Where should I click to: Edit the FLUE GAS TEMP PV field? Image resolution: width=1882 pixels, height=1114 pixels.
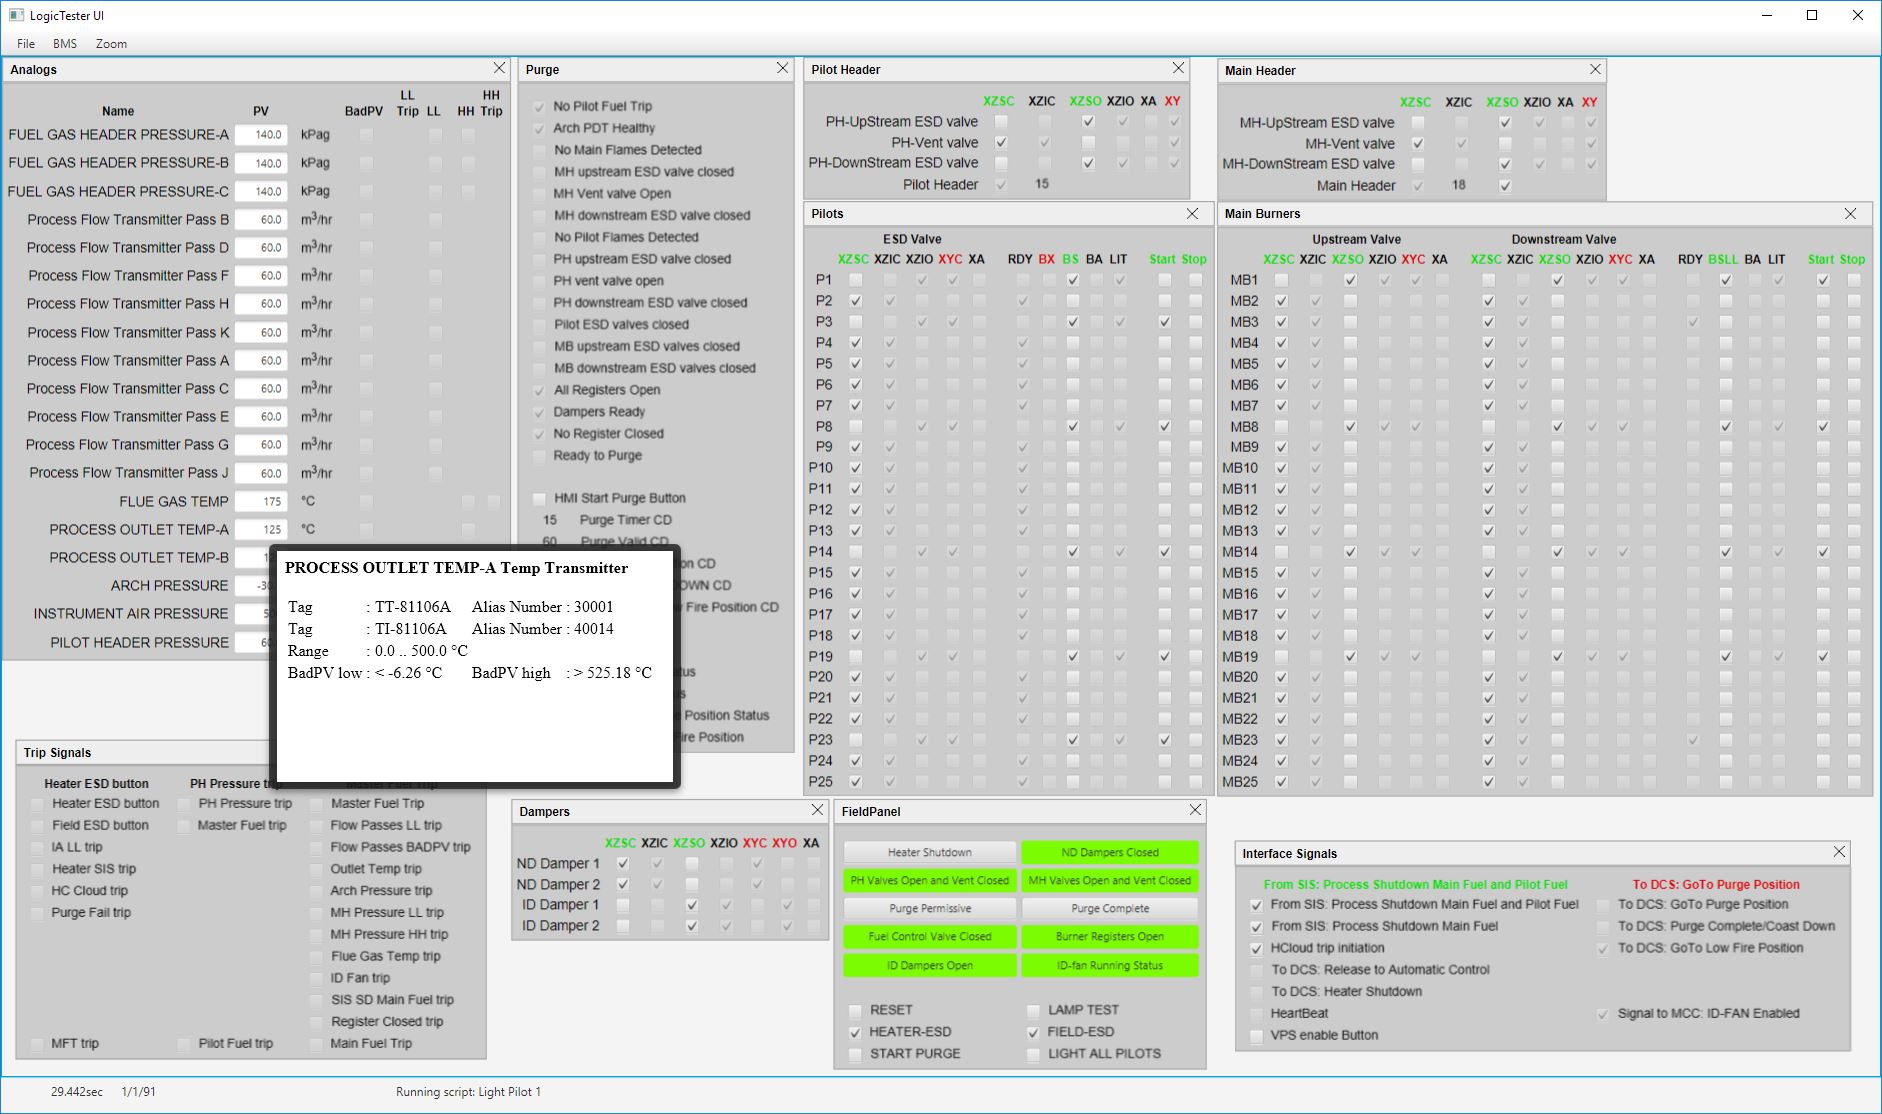pyautogui.click(x=262, y=501)
